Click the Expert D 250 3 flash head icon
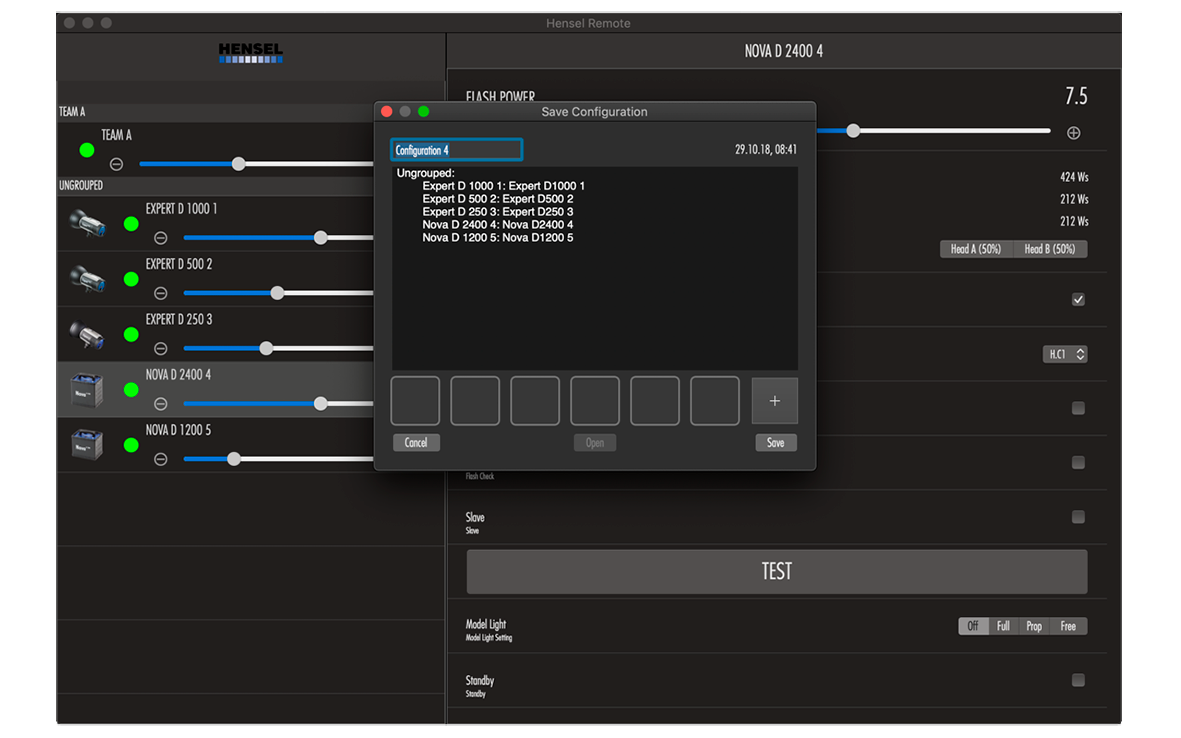 [x=87, y=334]
